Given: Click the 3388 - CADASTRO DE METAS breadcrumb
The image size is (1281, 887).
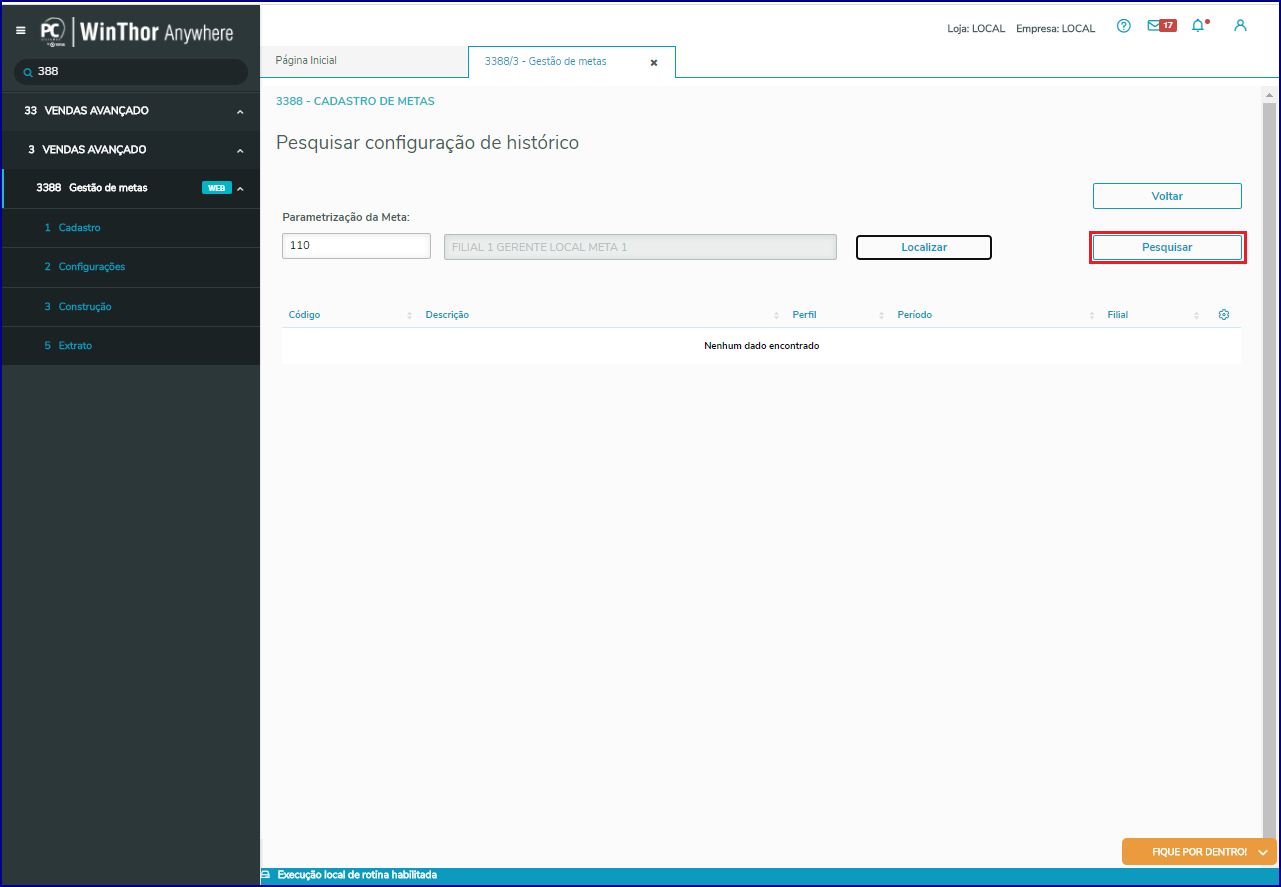Looking at the screenshot, I should click(355, 102).
